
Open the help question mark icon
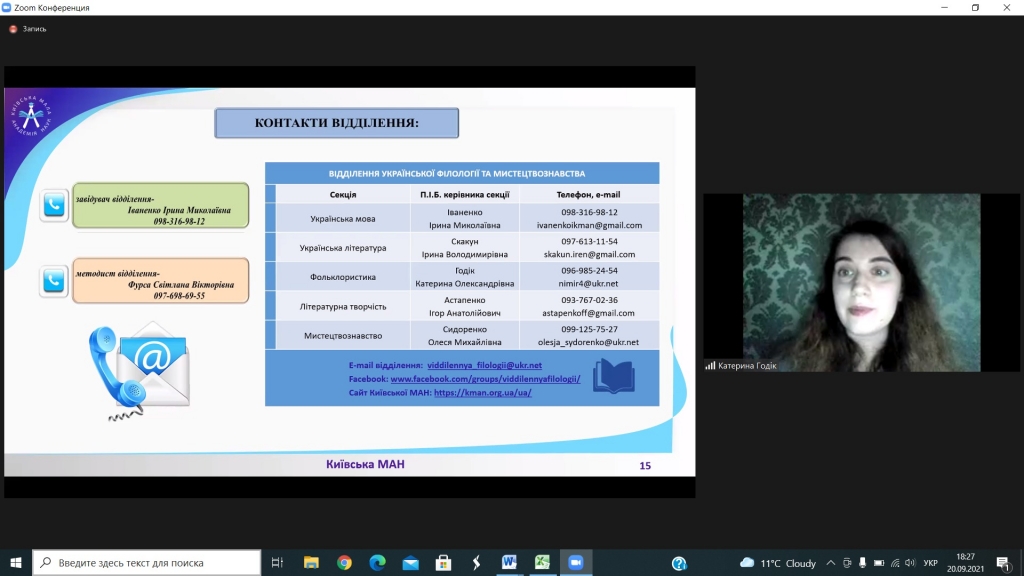[x=679, y=563]
